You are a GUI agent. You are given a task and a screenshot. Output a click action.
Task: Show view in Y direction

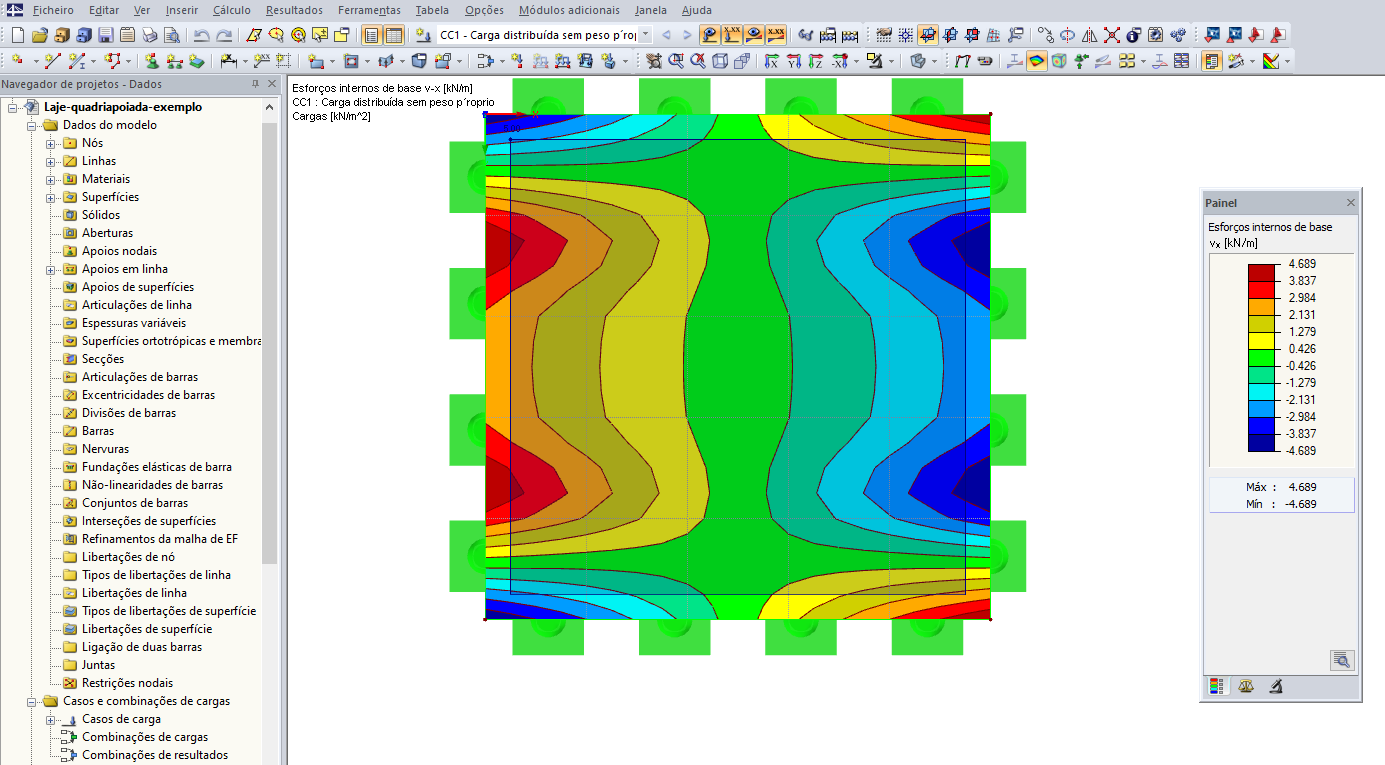click(794, 61)
